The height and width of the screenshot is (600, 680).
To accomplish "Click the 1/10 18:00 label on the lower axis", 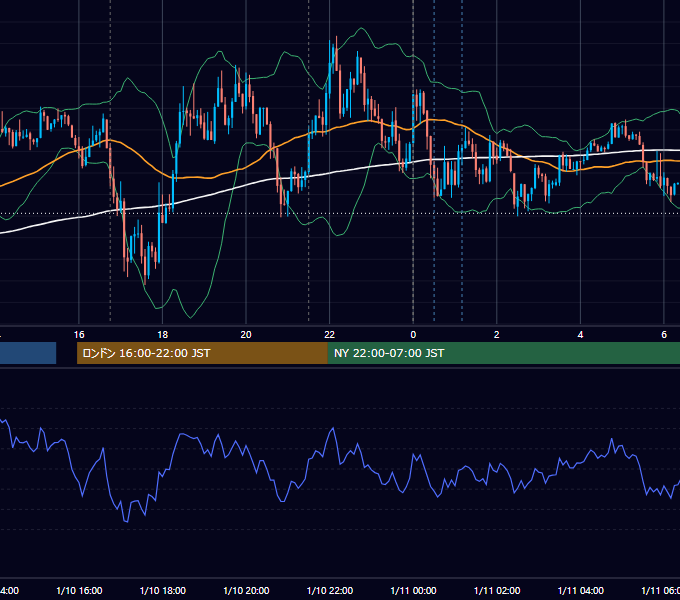I will [x=163, y=591].
